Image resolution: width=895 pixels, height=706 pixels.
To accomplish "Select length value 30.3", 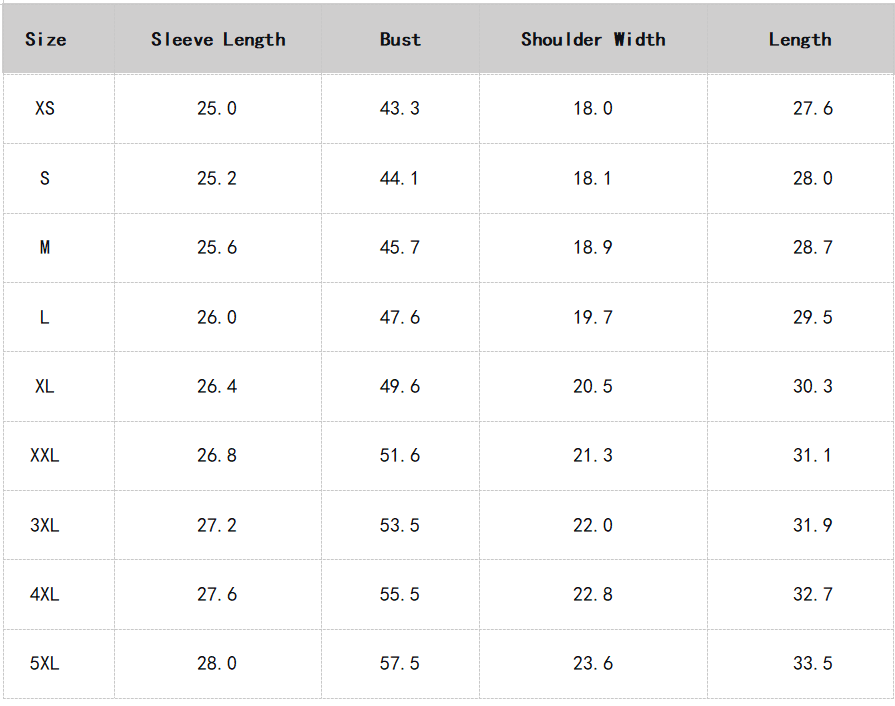I will click(x=812, y=386).
